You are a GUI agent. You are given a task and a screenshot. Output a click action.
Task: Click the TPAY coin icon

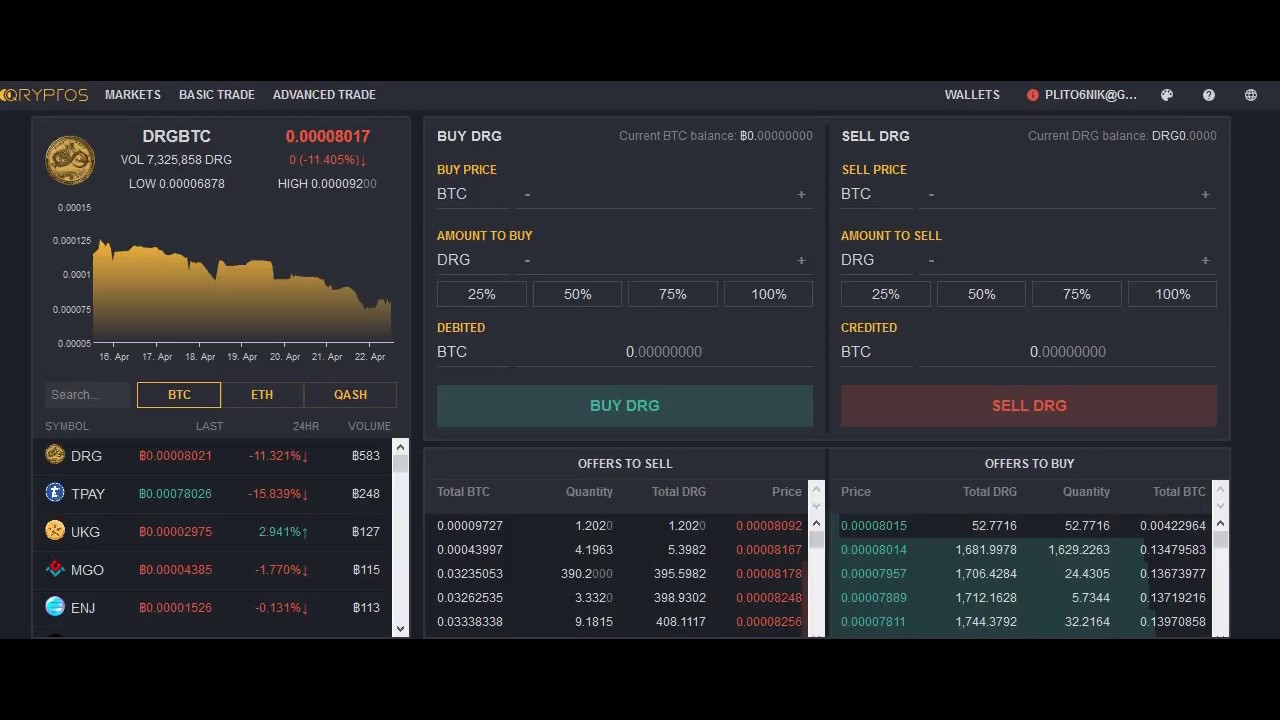pos(55,493)
